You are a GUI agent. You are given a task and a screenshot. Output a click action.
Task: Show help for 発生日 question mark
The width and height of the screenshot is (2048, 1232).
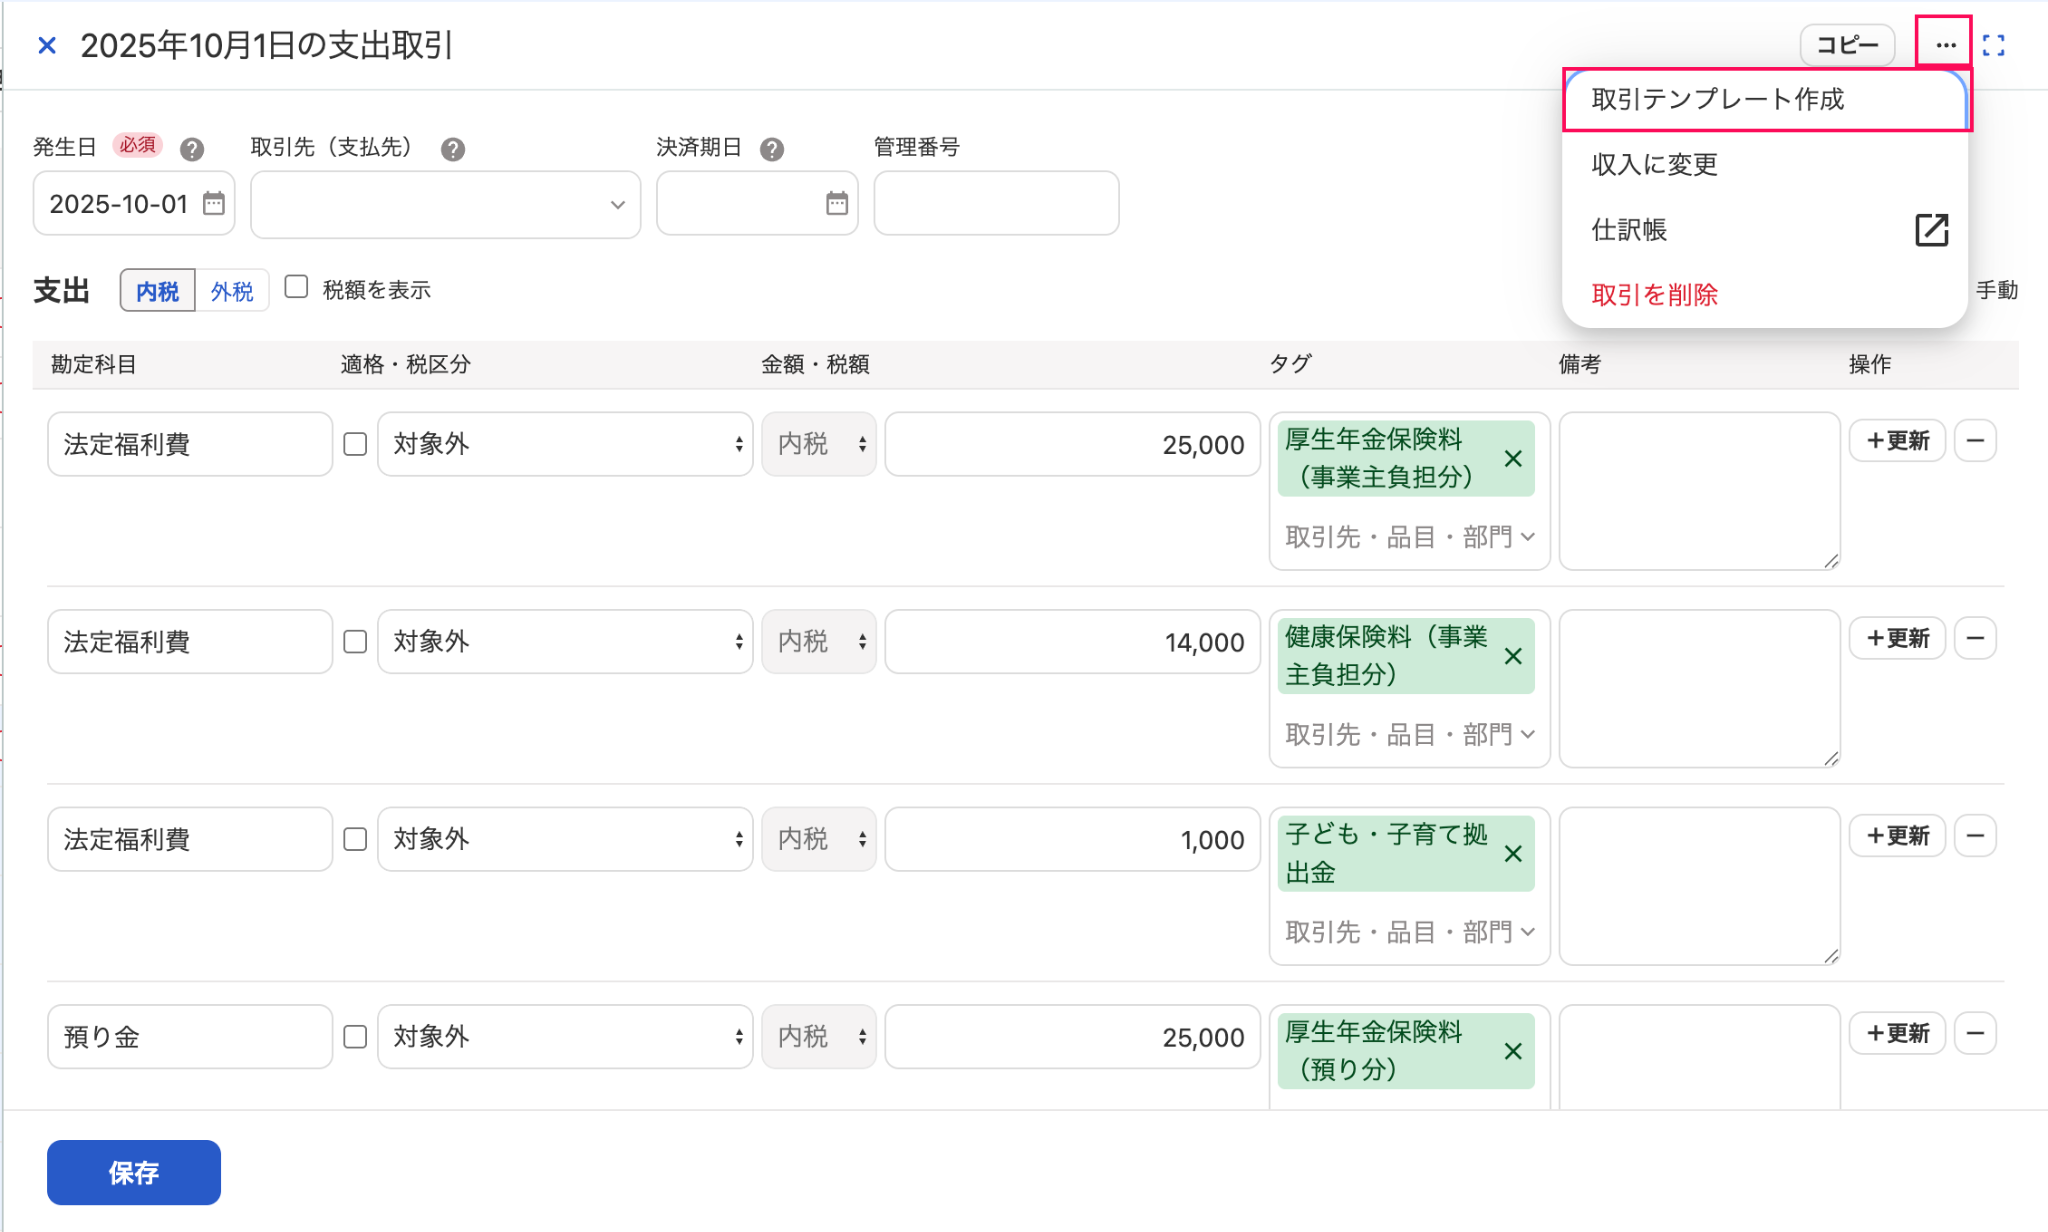pos(192,149)
